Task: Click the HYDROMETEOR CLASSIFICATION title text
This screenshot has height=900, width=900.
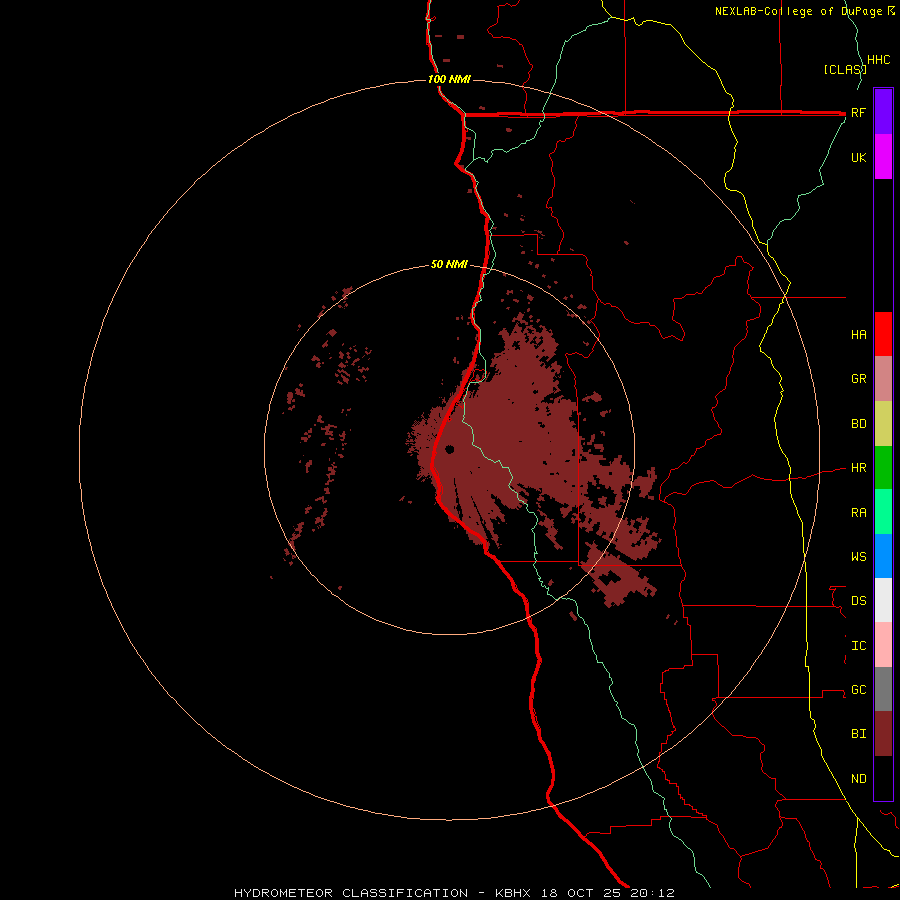Action: tap(351, 893)
